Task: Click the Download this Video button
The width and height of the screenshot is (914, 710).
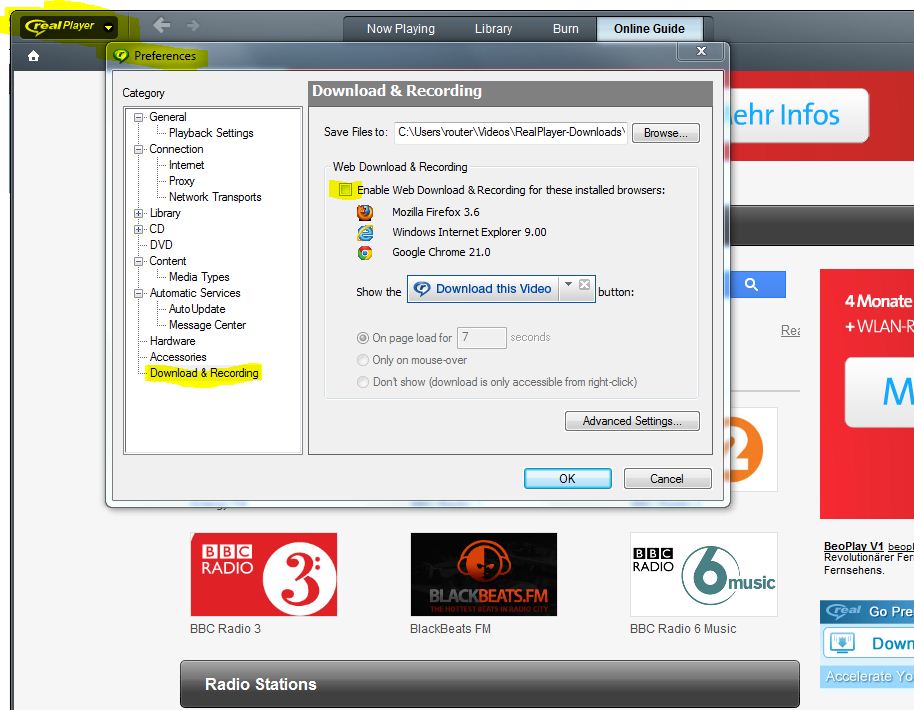Action: (483, 289)
